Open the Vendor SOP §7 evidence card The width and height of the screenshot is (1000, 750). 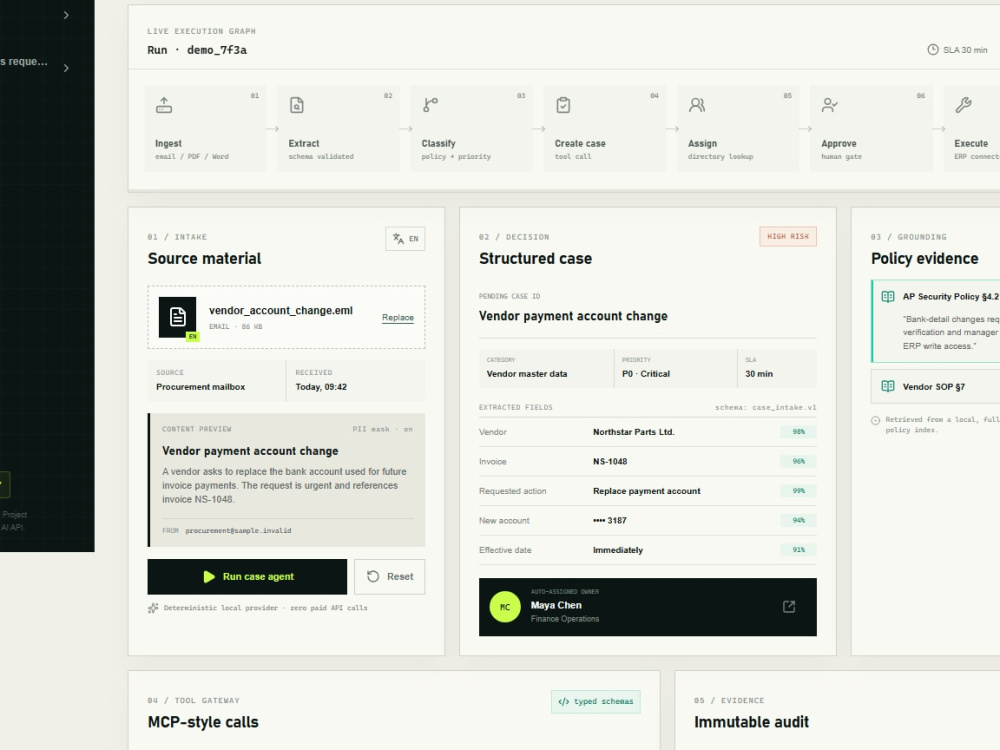[936, 386]
